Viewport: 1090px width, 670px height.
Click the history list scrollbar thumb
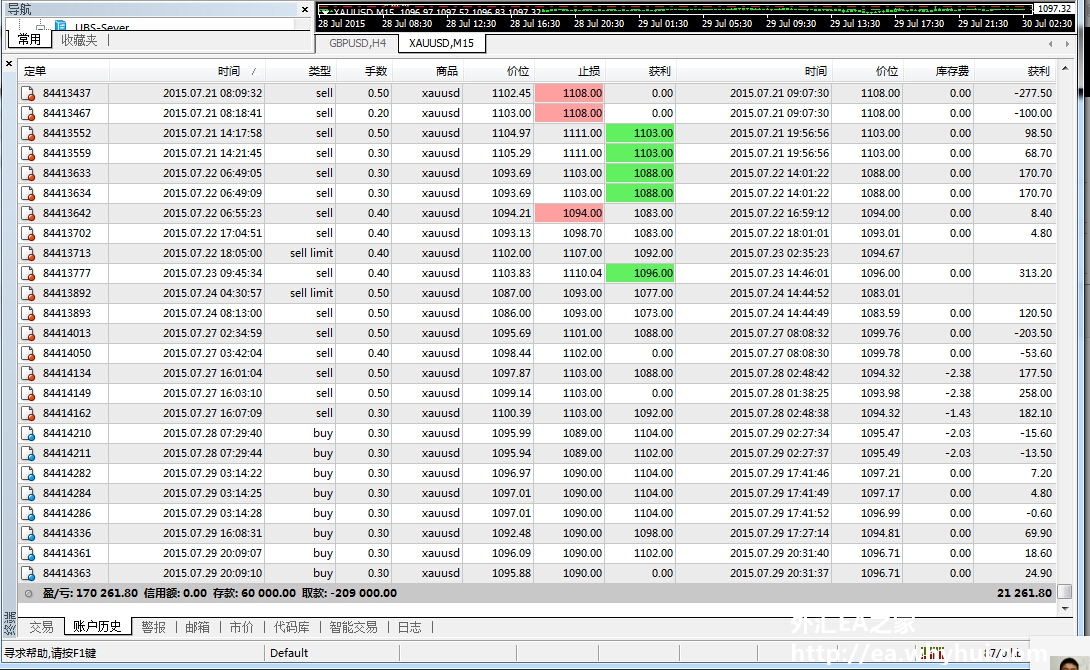point(1064,592)
